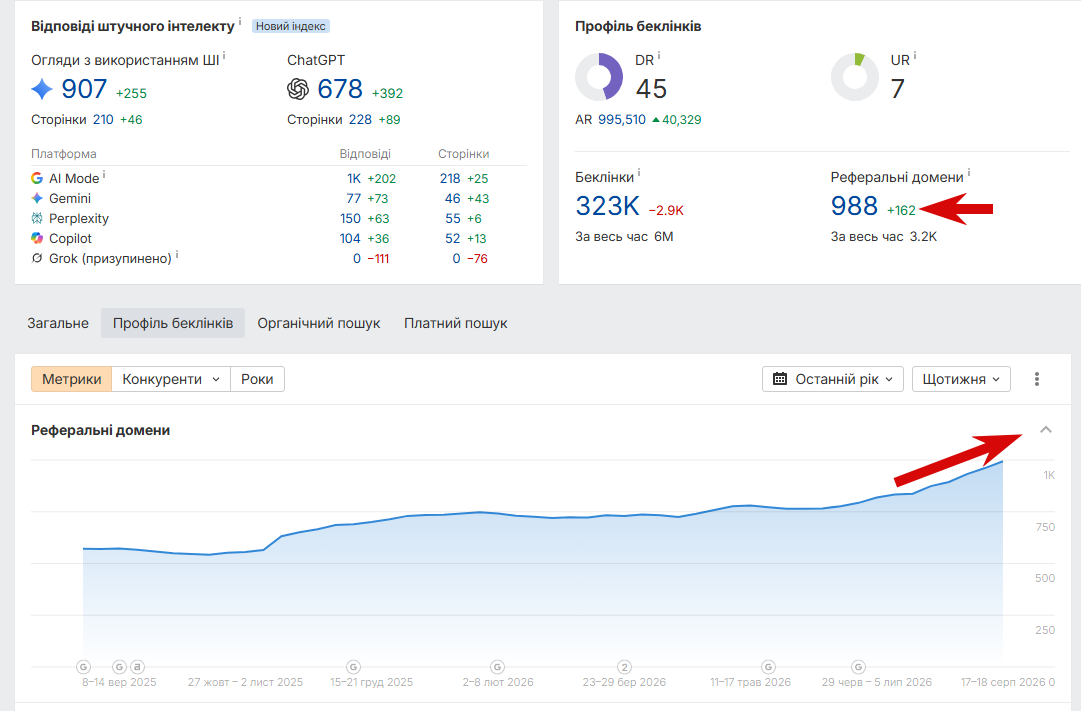
Task: Collapse the Реферальні домени chart section
Action: click(x=1045, y=430)
